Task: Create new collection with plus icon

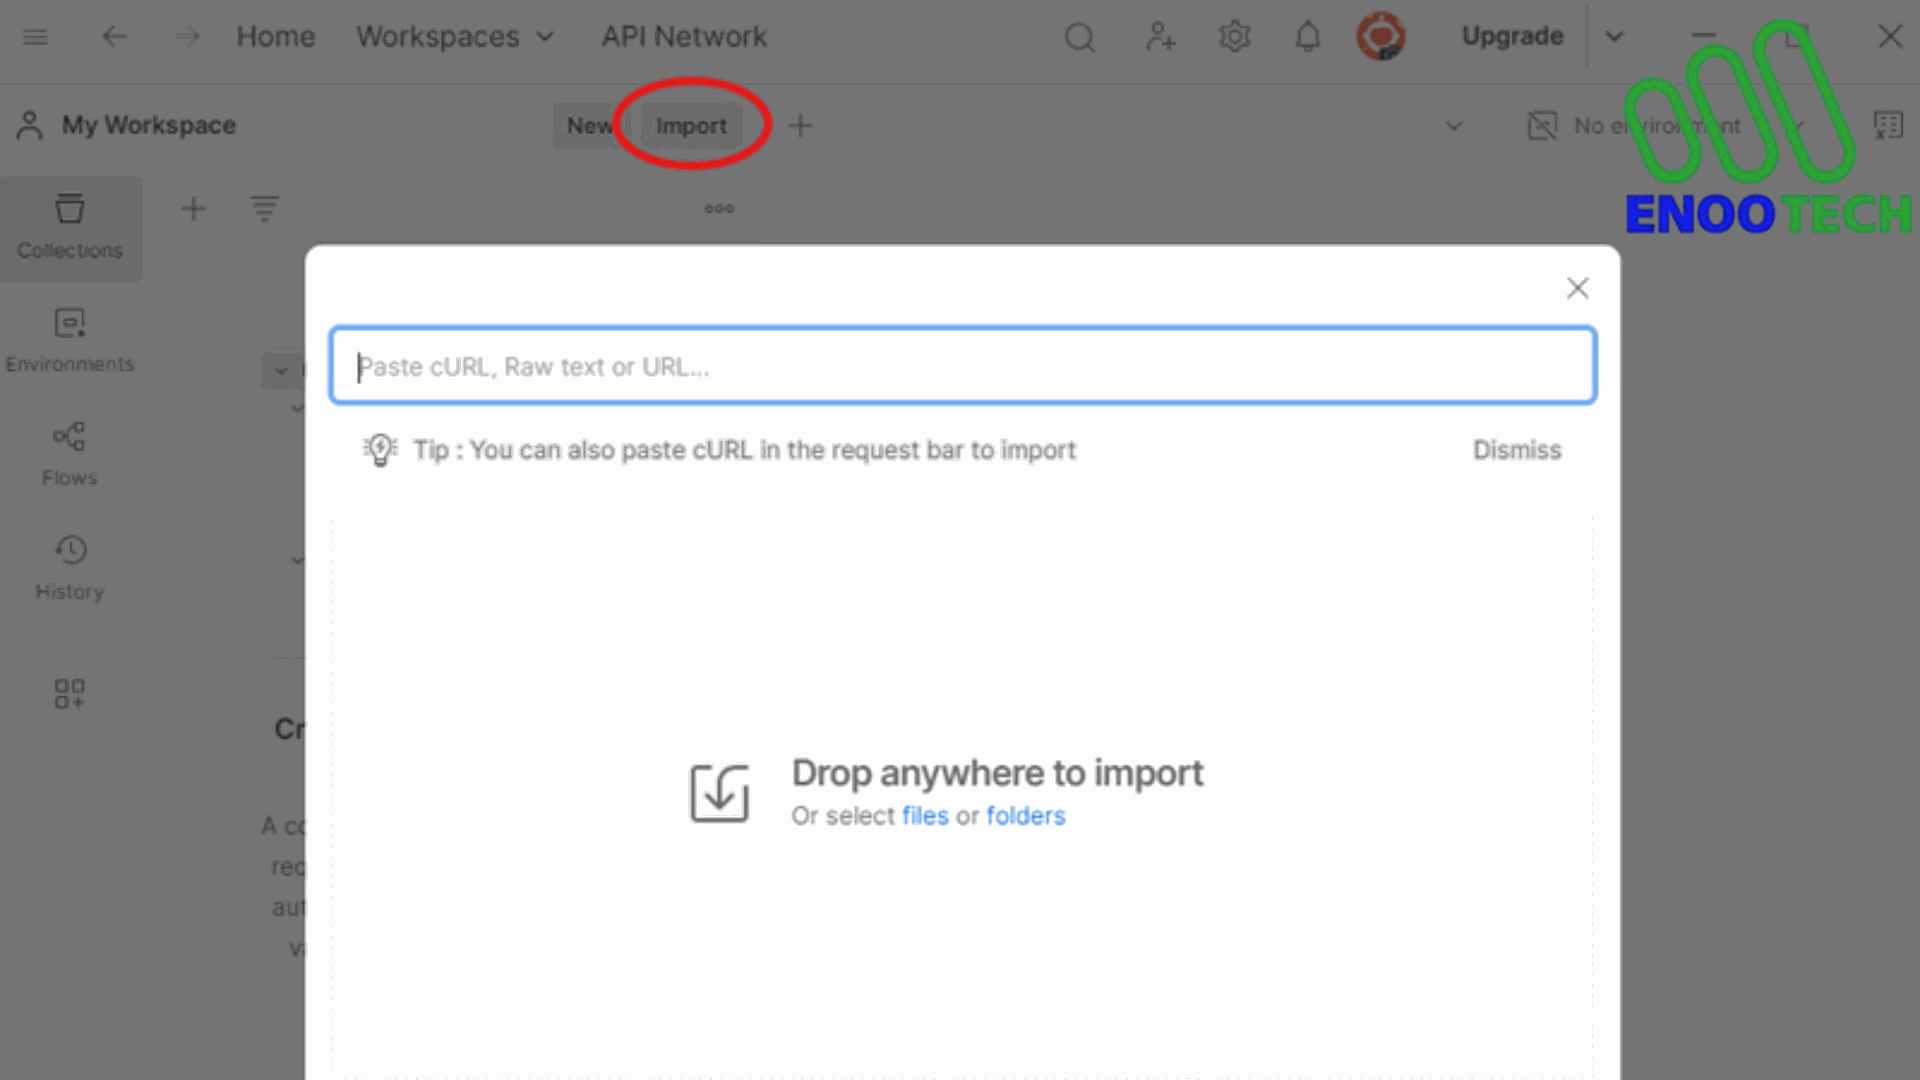Action: pos(193,209)
